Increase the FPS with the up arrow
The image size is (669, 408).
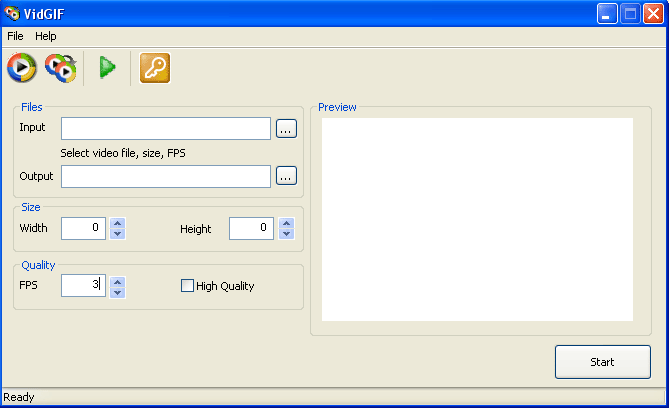[x=117, y=282]
